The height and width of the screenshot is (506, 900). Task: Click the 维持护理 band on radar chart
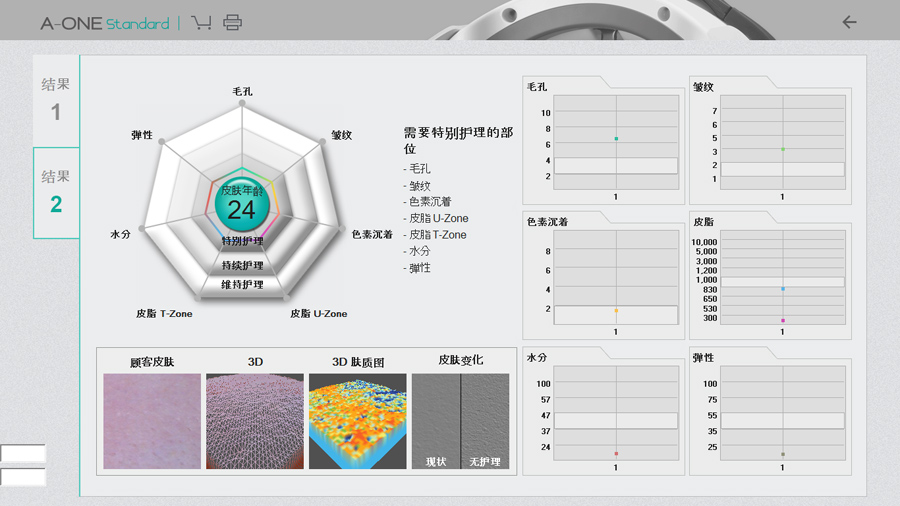(x=242, y=285)
